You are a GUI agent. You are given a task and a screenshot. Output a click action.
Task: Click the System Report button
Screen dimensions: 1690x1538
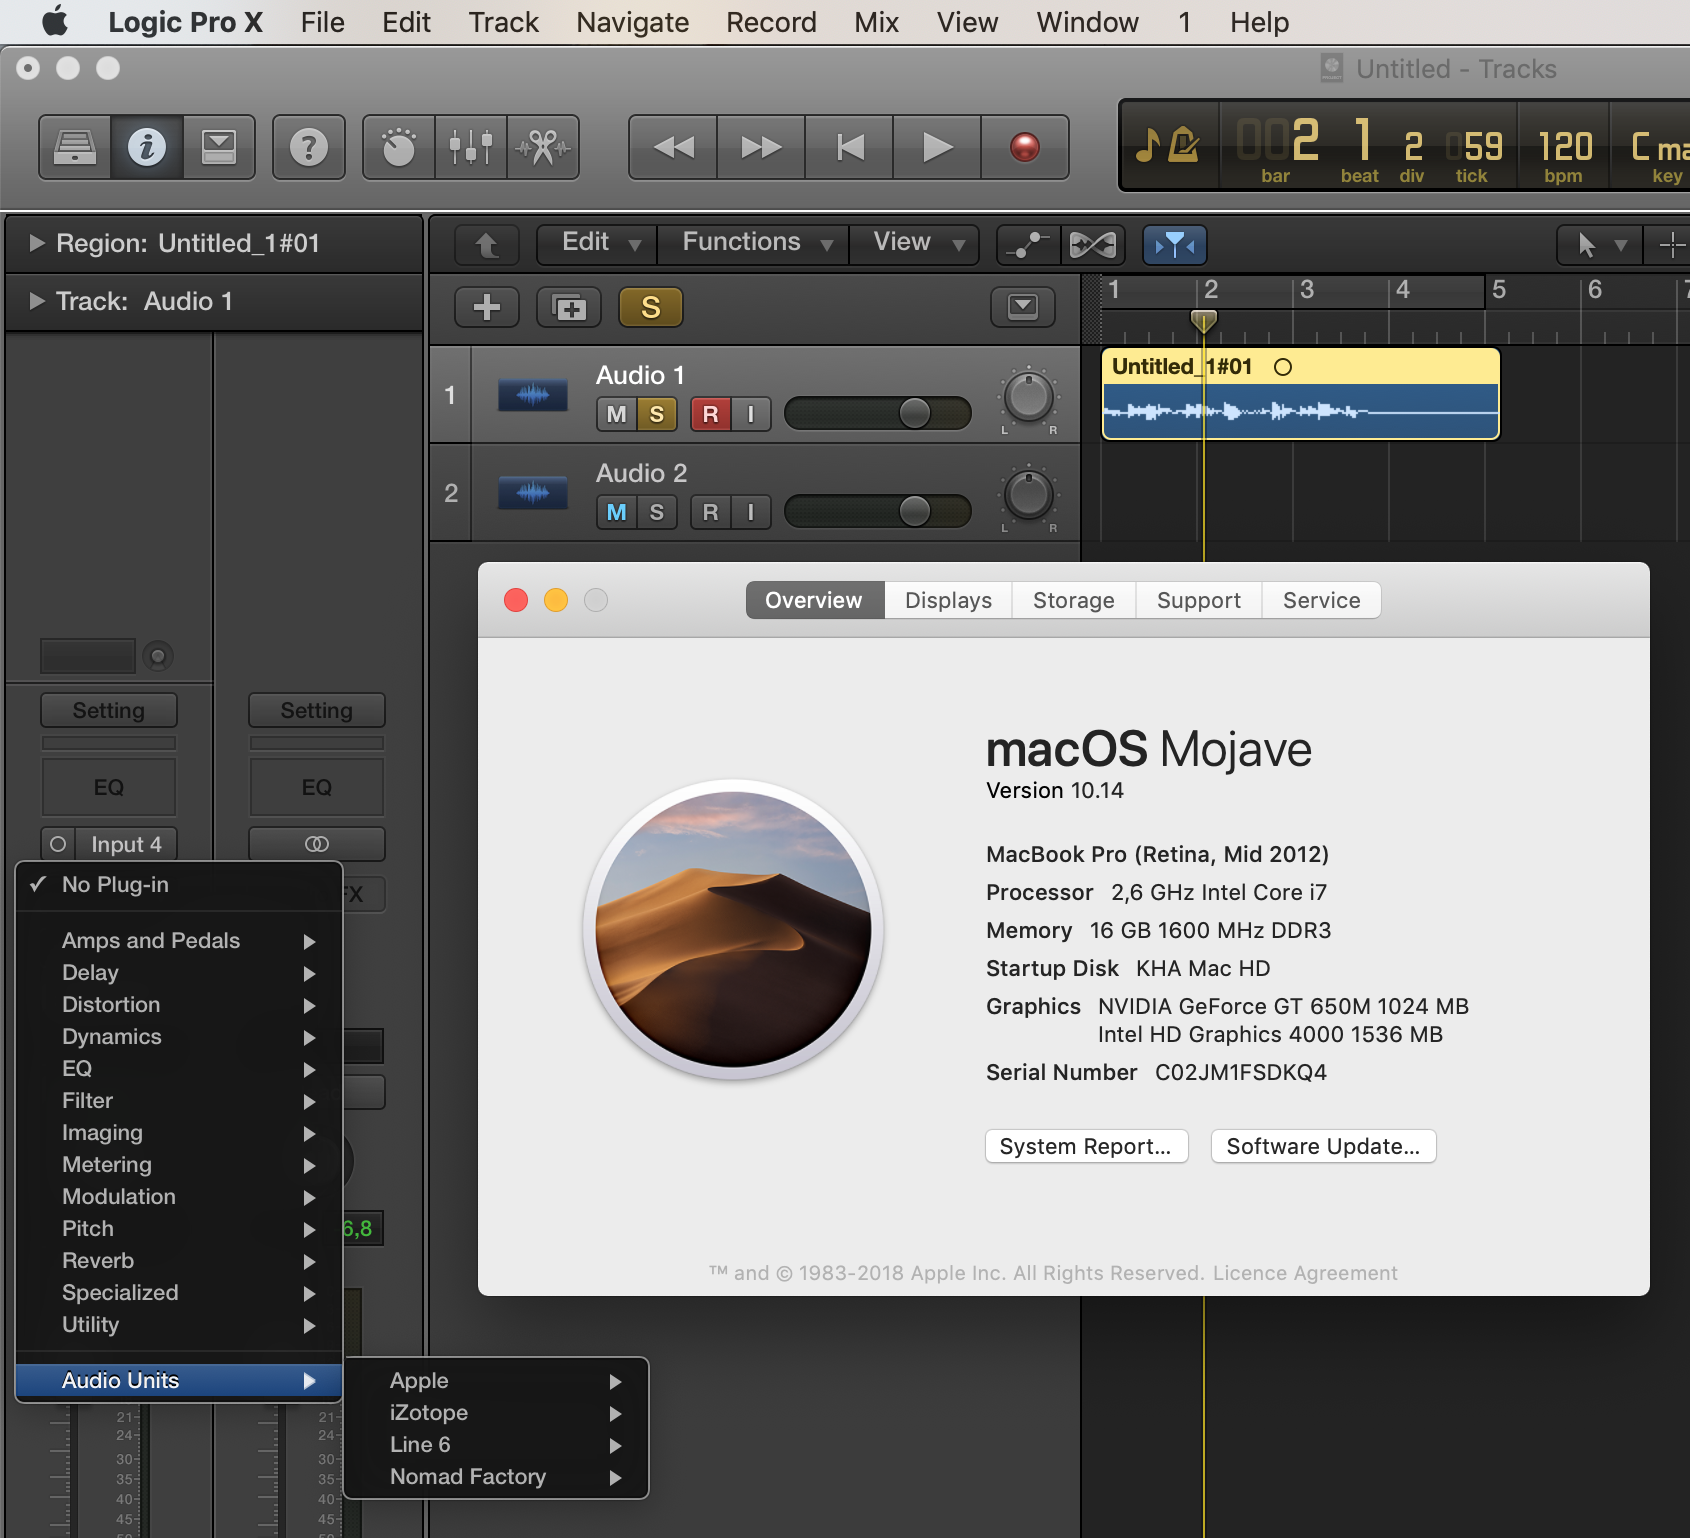(x=1085, y=1146)
